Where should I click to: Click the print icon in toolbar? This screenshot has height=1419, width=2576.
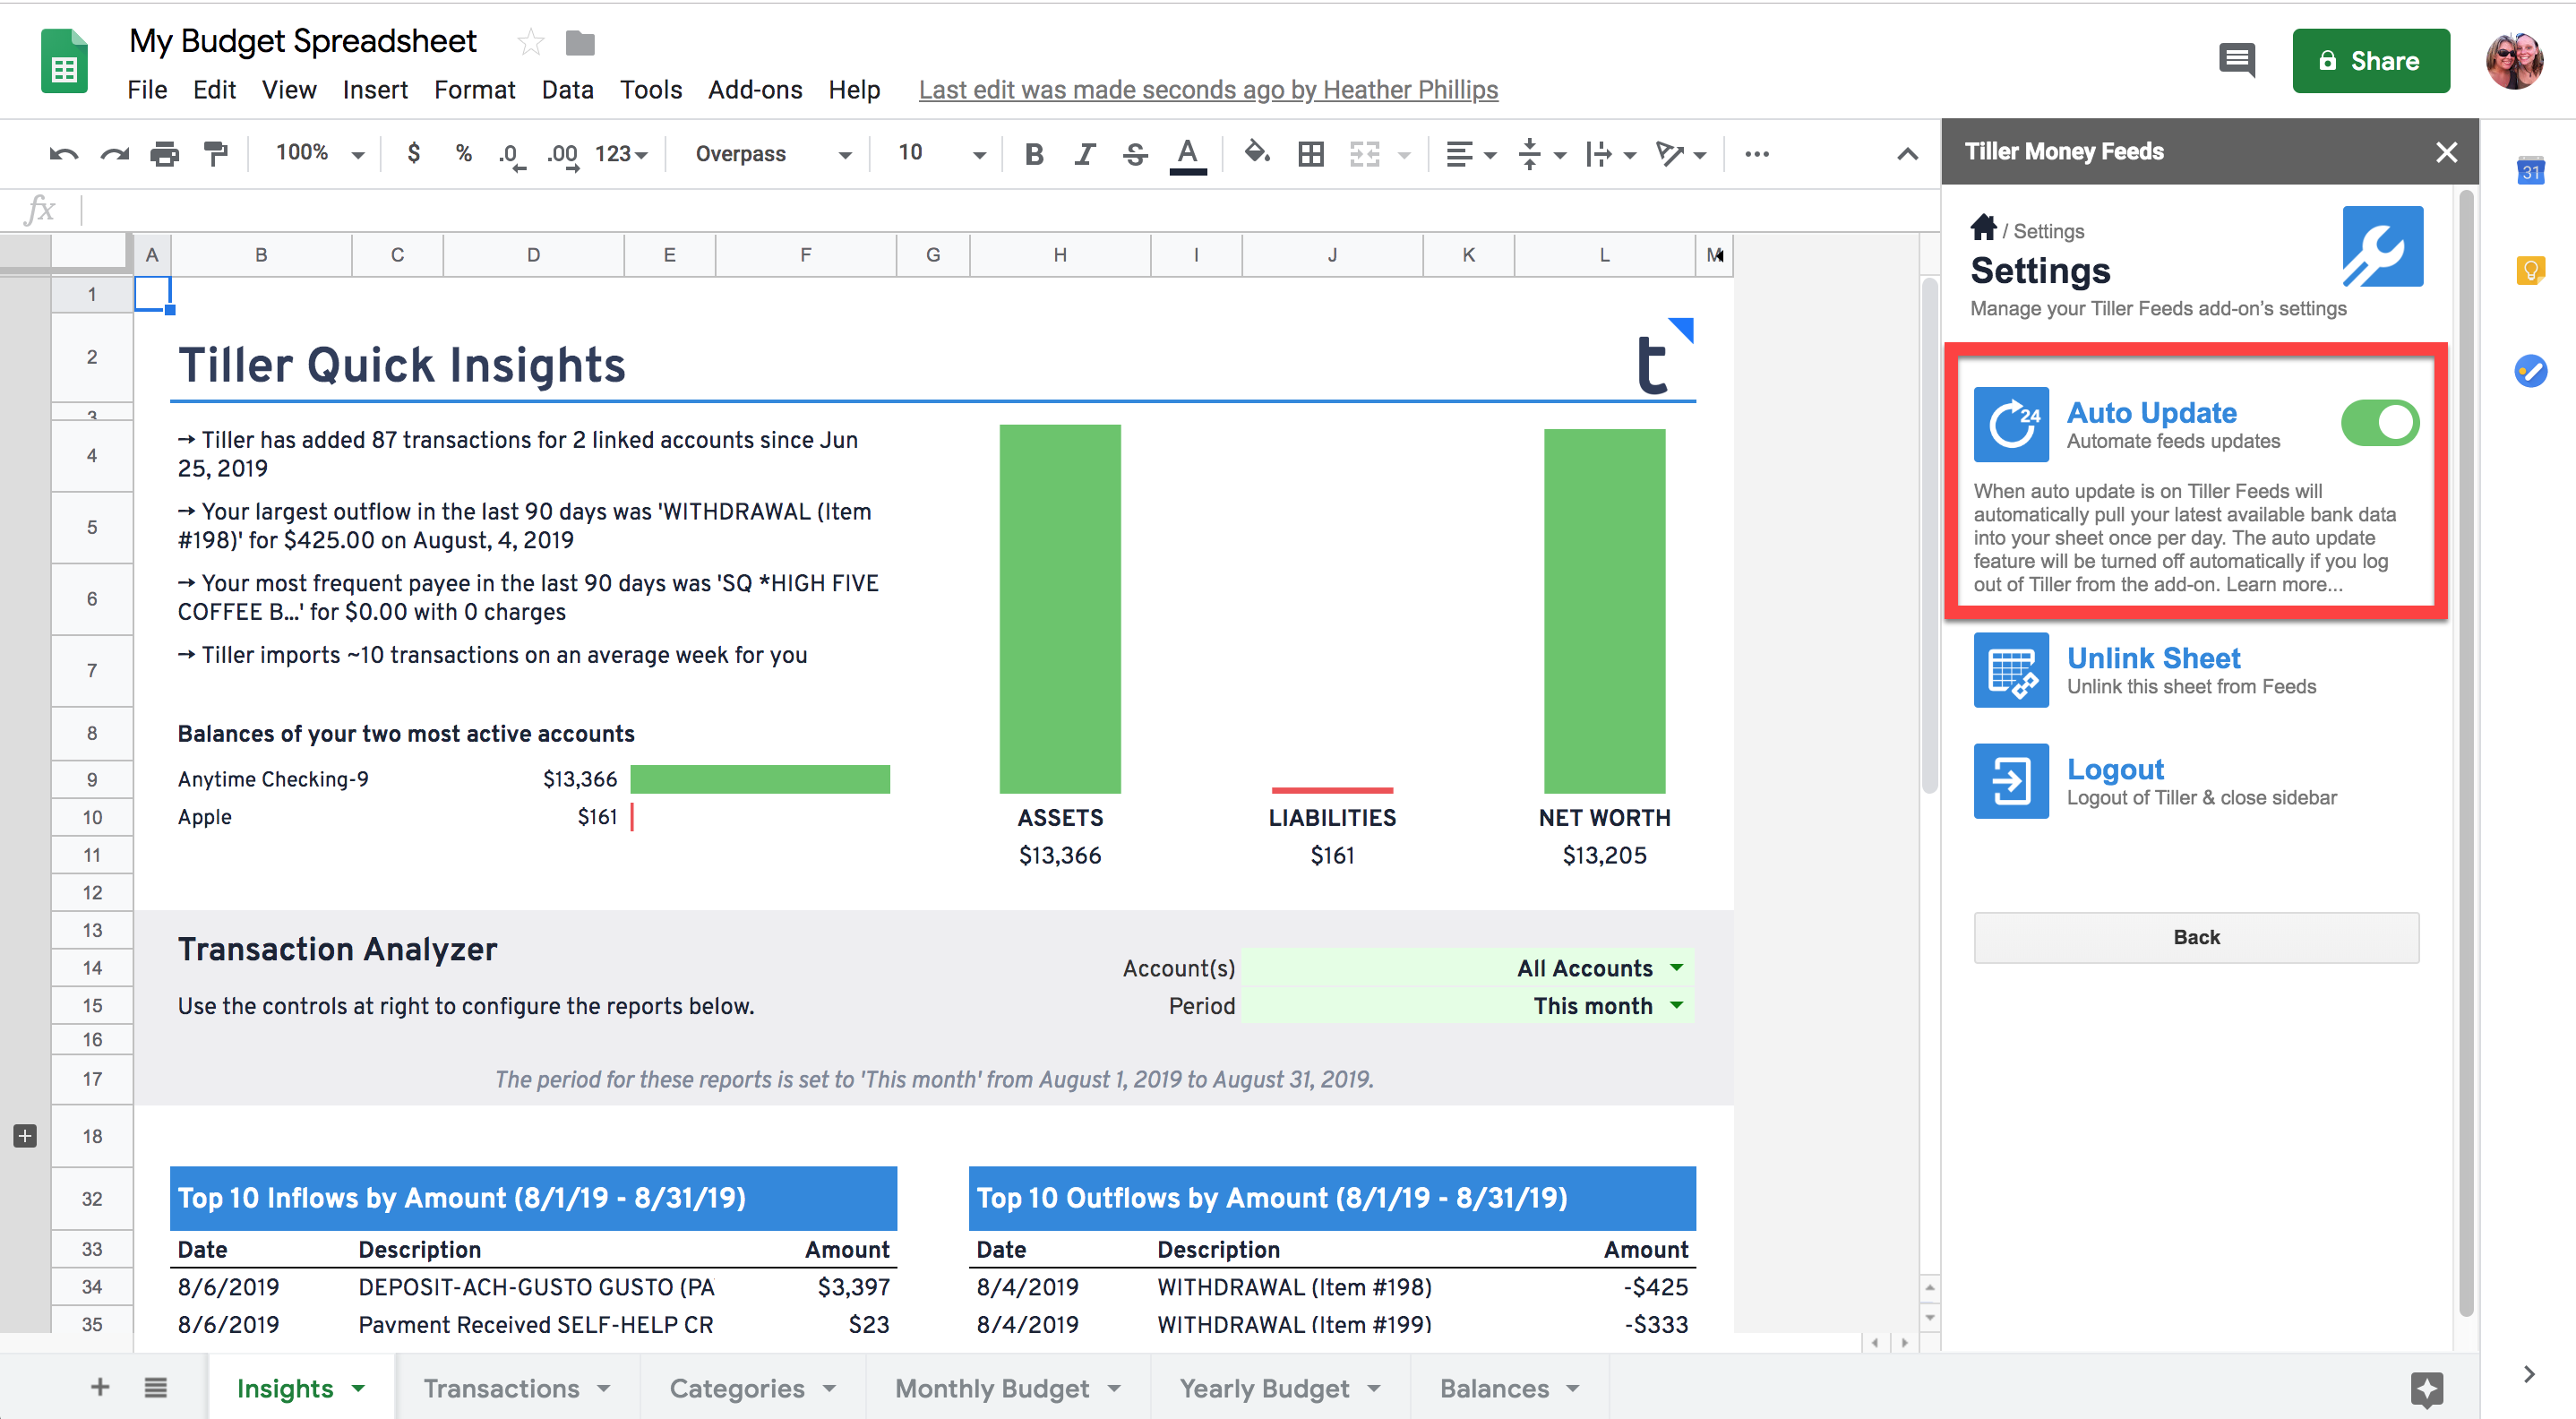click(164, 154)
